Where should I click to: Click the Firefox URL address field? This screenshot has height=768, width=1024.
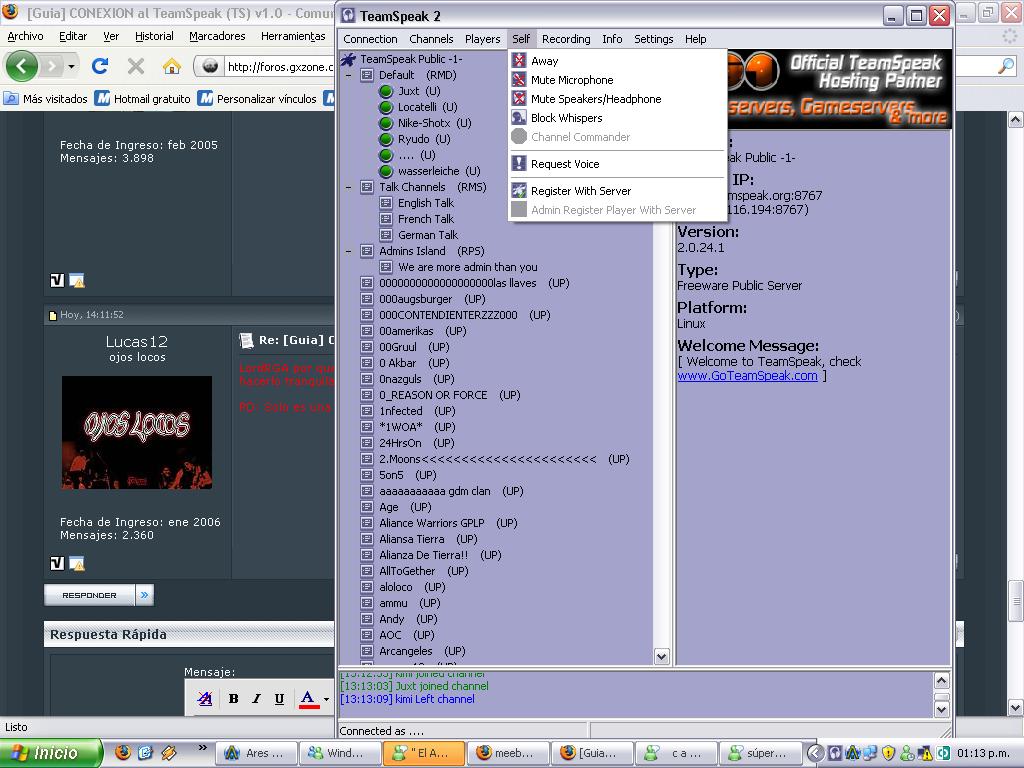click(x=278, y=66)
